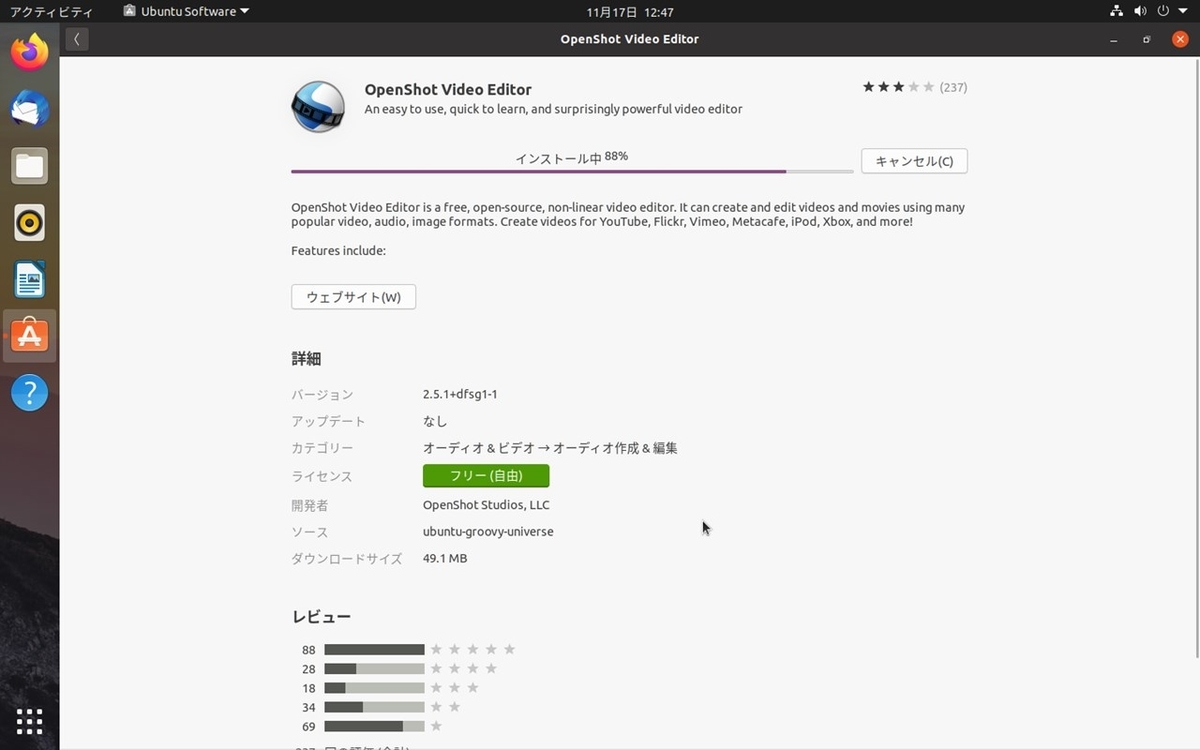The width and height of the screenshot is (1200, 750).
Task: Click the レビュー section heading
Action: click(x=321, y=617)
